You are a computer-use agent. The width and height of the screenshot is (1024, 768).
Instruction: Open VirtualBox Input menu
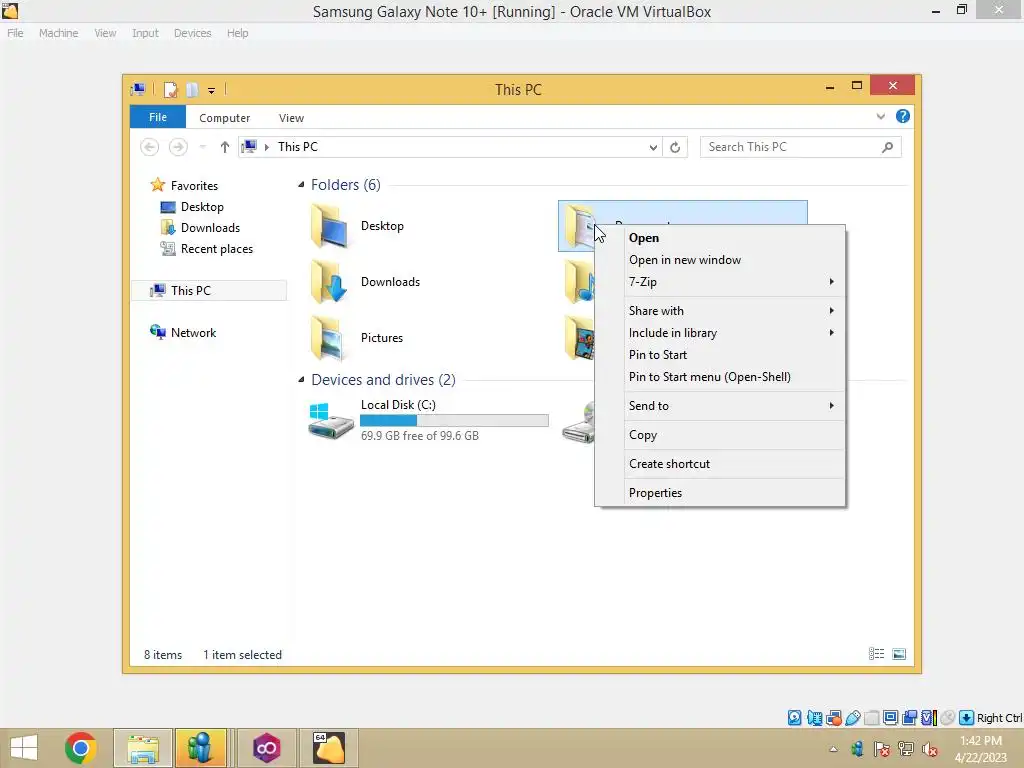pyautogui.click(x=145, y=33)
